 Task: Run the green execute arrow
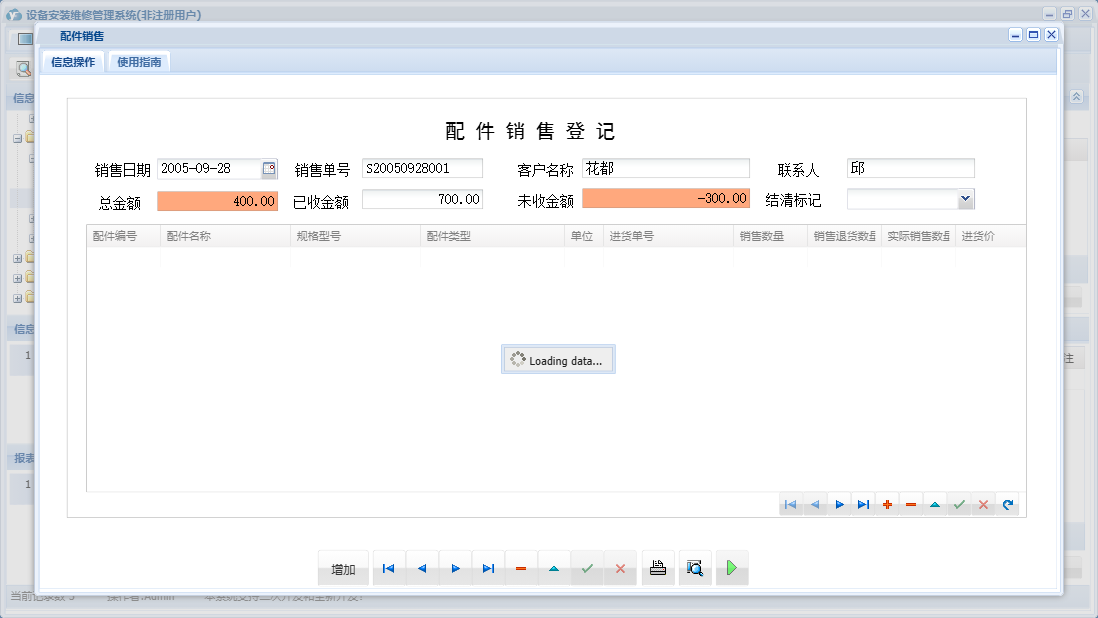(731, 567)
